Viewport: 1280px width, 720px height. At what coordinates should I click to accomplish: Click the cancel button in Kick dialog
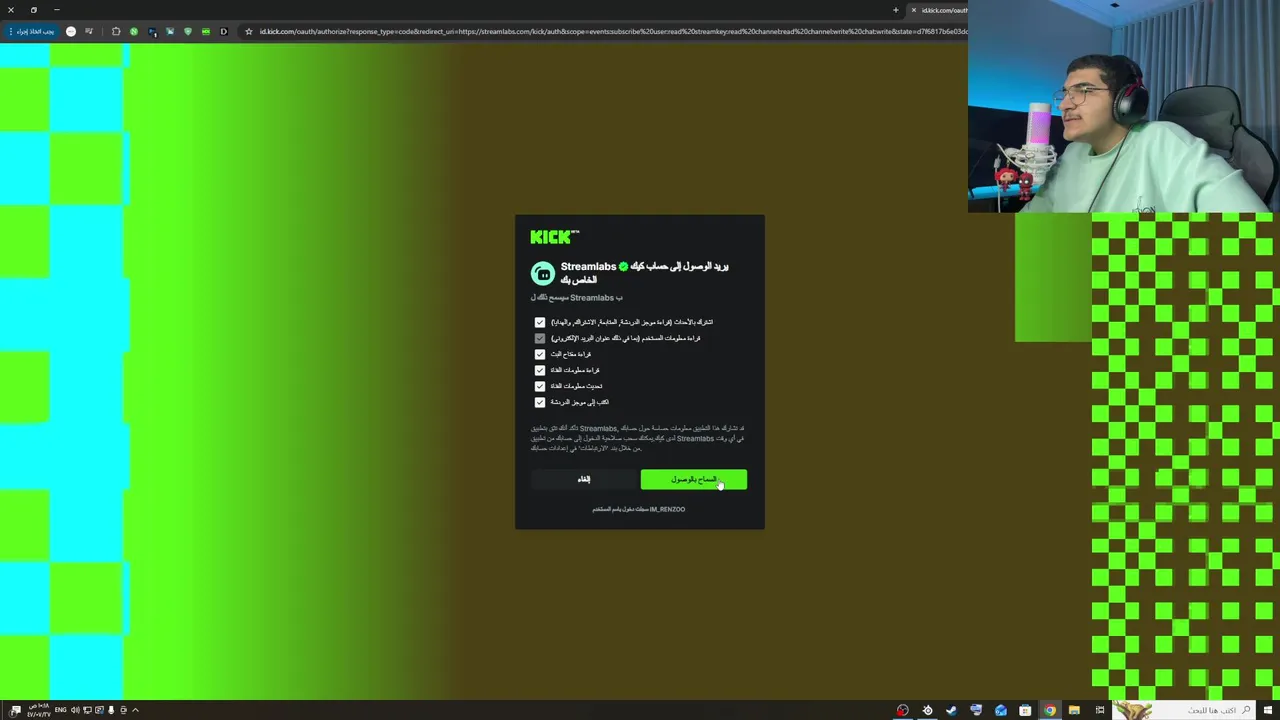(x=584, y=480)
